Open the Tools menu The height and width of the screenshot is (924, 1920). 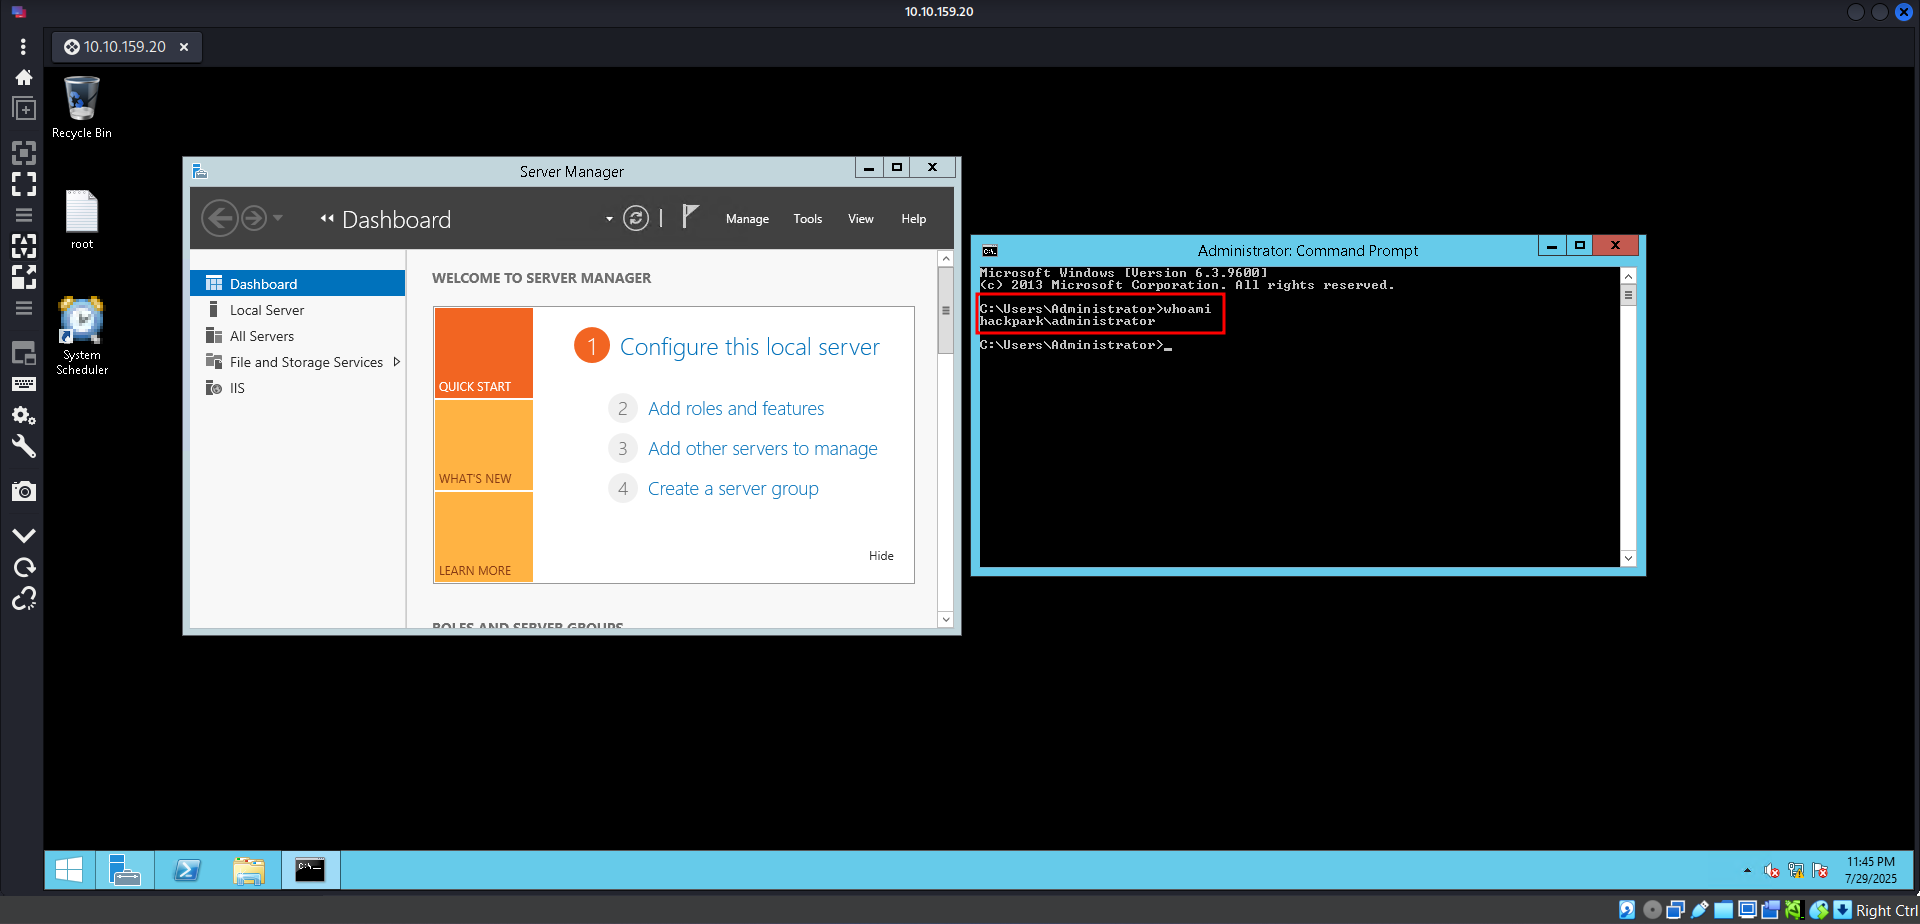click(x=807, y=219)
